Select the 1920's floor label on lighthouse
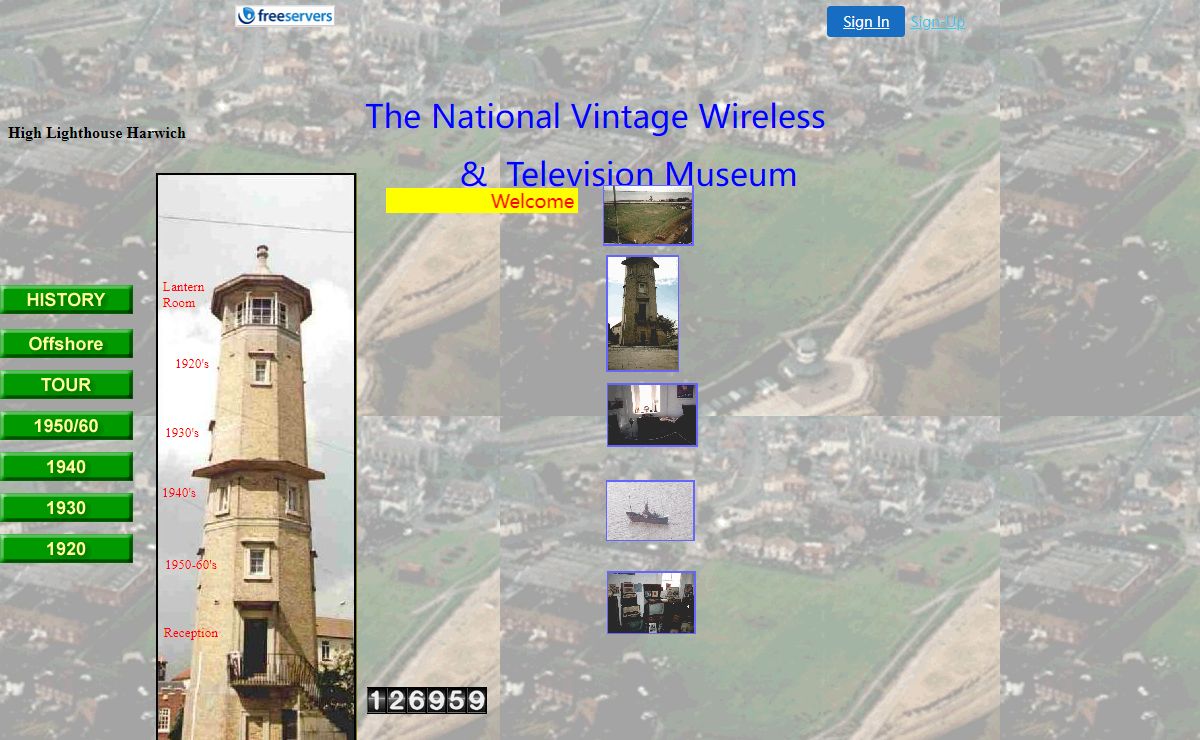The width and height of the screenshot is (1200, 740). [192, 364]
